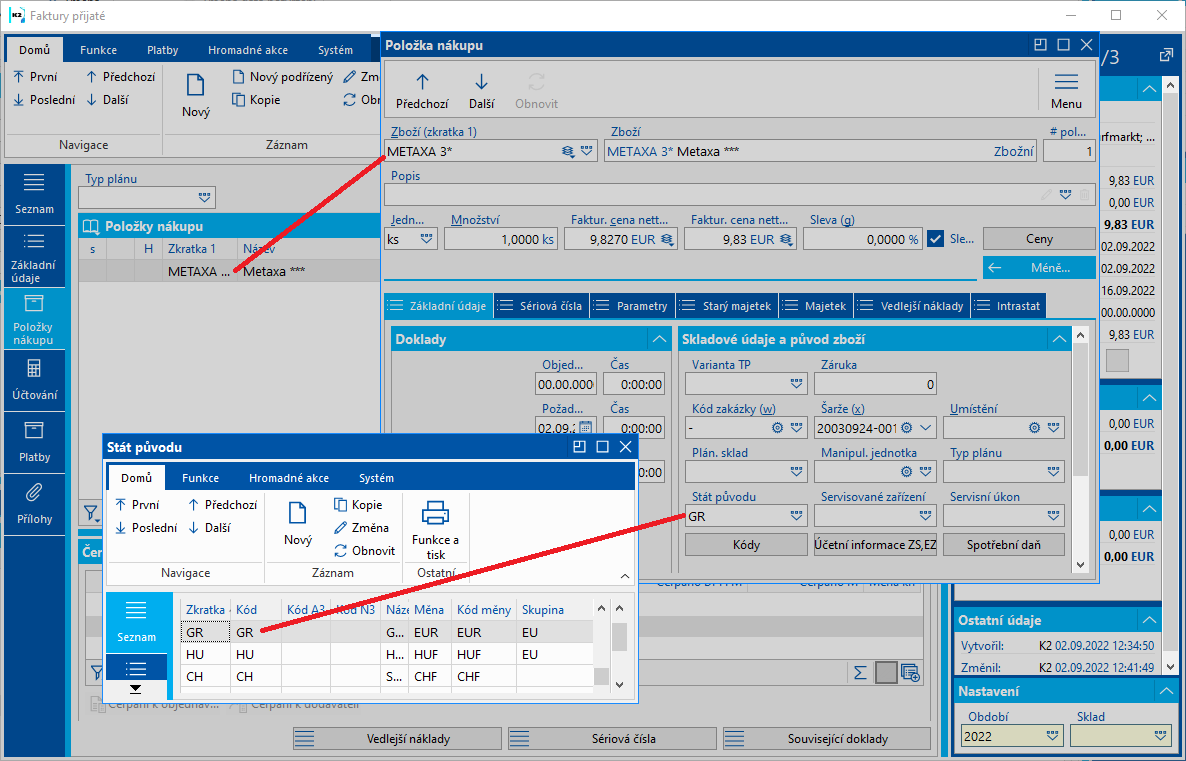
Task: Click Kopie in Stát původu window
Action: click(x=358, y=505)
